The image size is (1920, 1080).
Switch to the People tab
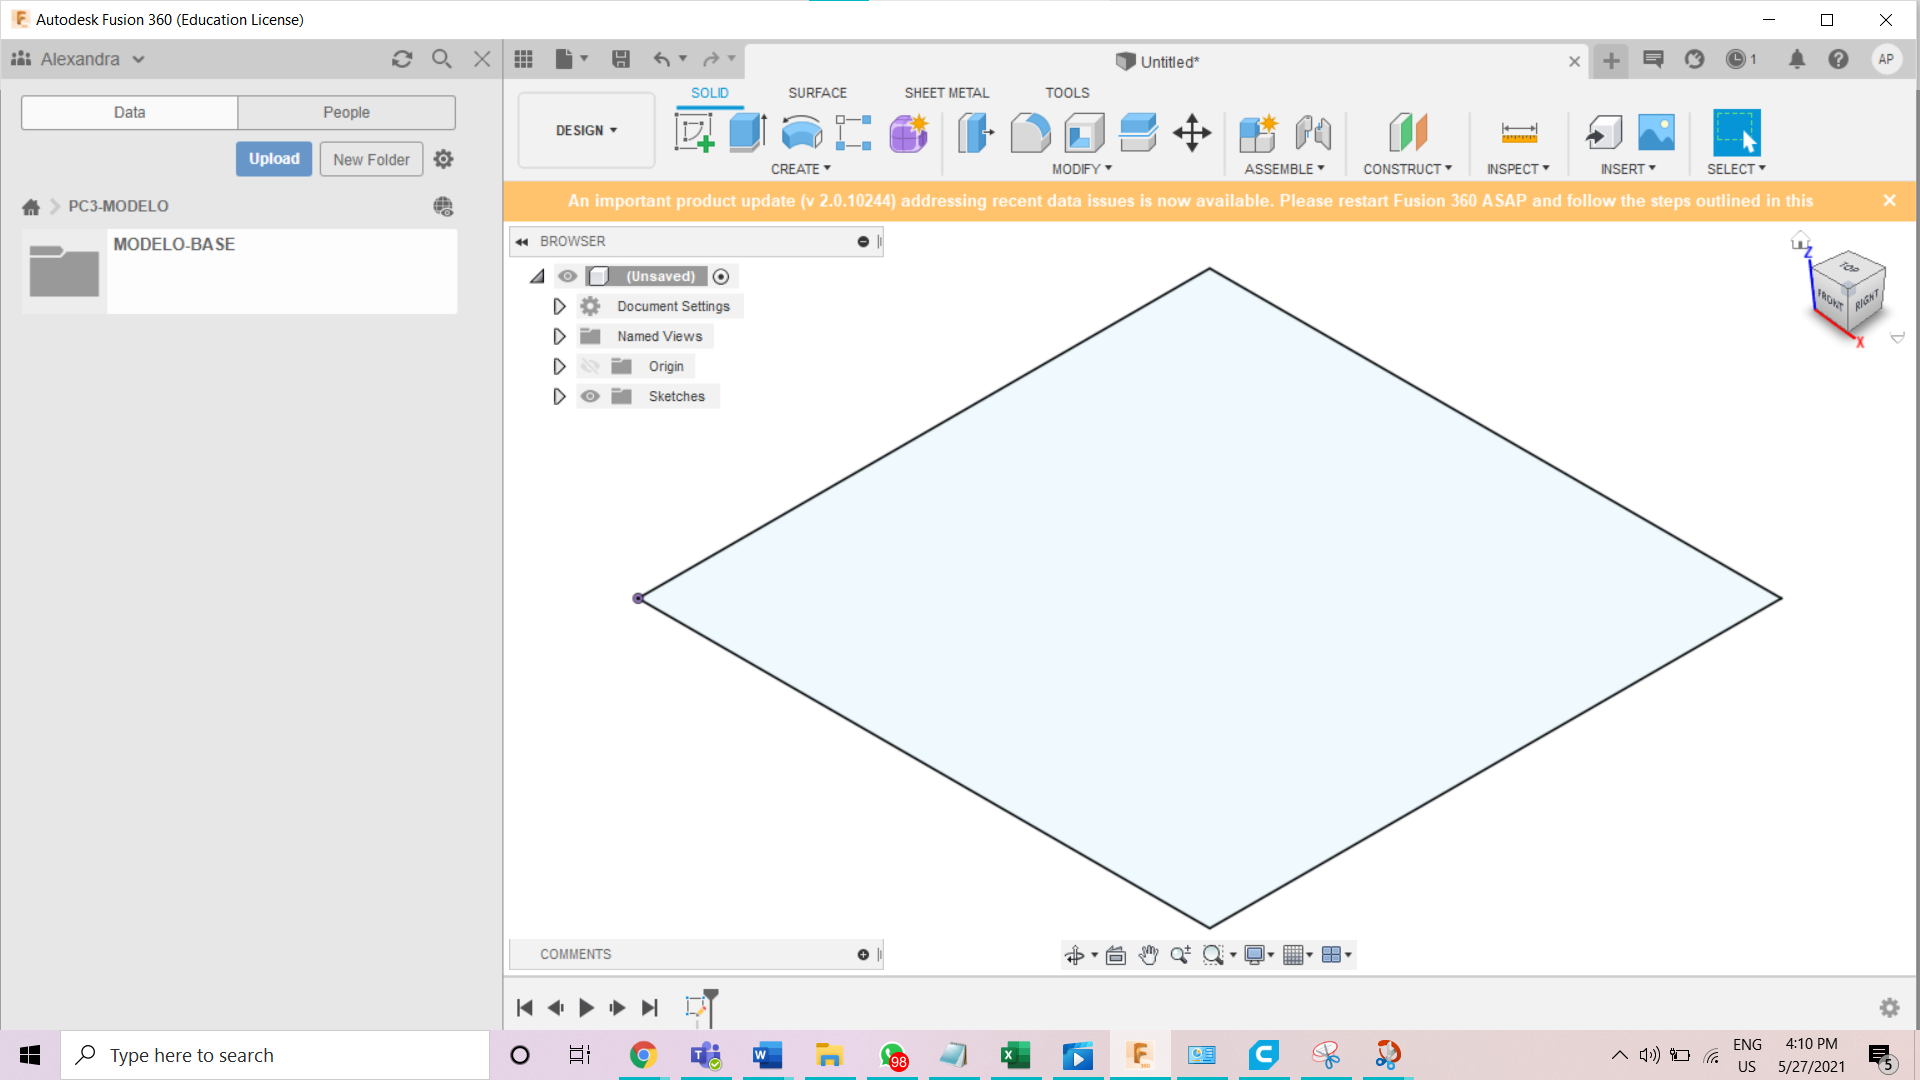pyautogui.click(x=346, y=112)
